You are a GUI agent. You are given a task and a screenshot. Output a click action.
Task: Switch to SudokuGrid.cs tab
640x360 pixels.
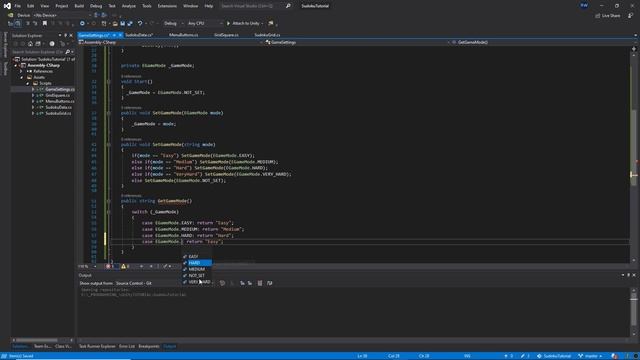(x=267, y=35)
